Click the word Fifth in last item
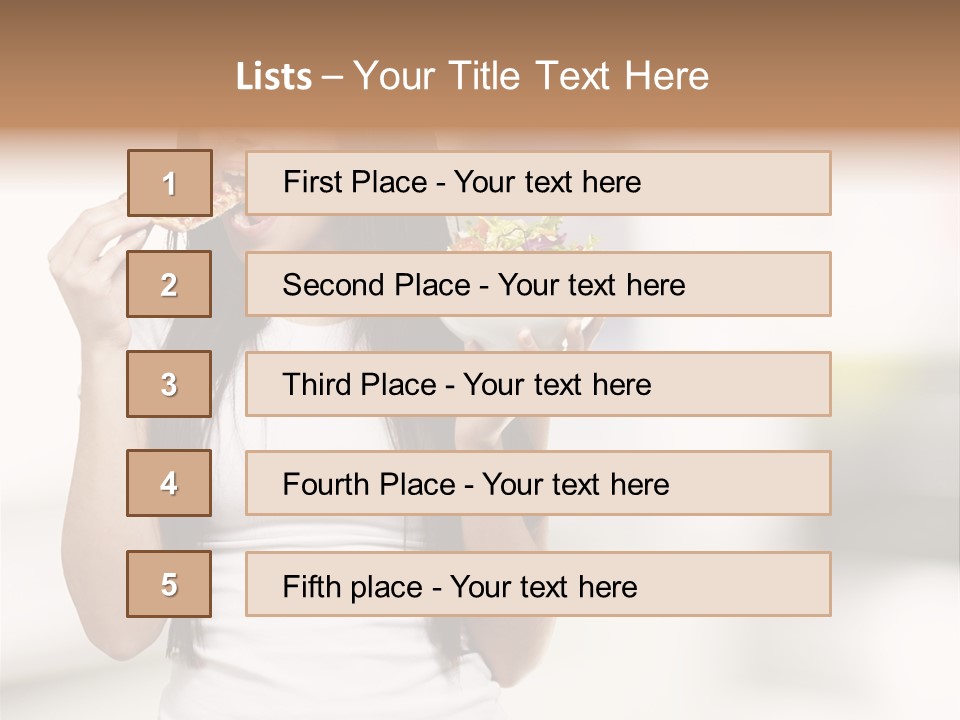The width and height of the screenshot is (960, 720). pyautogui.click(x=312, y=586)
